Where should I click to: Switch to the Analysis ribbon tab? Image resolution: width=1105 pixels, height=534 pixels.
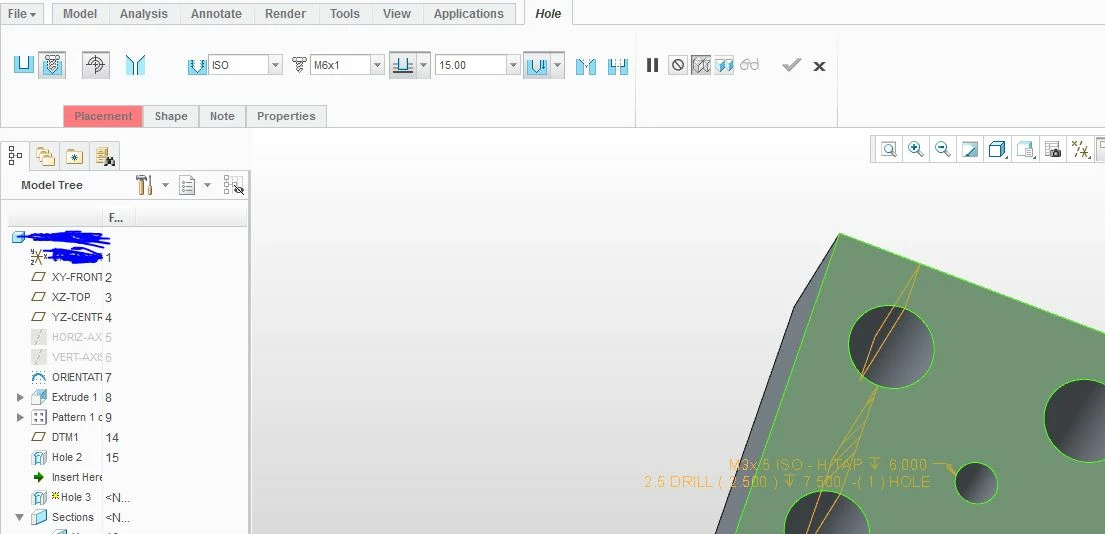coord(144,13)
